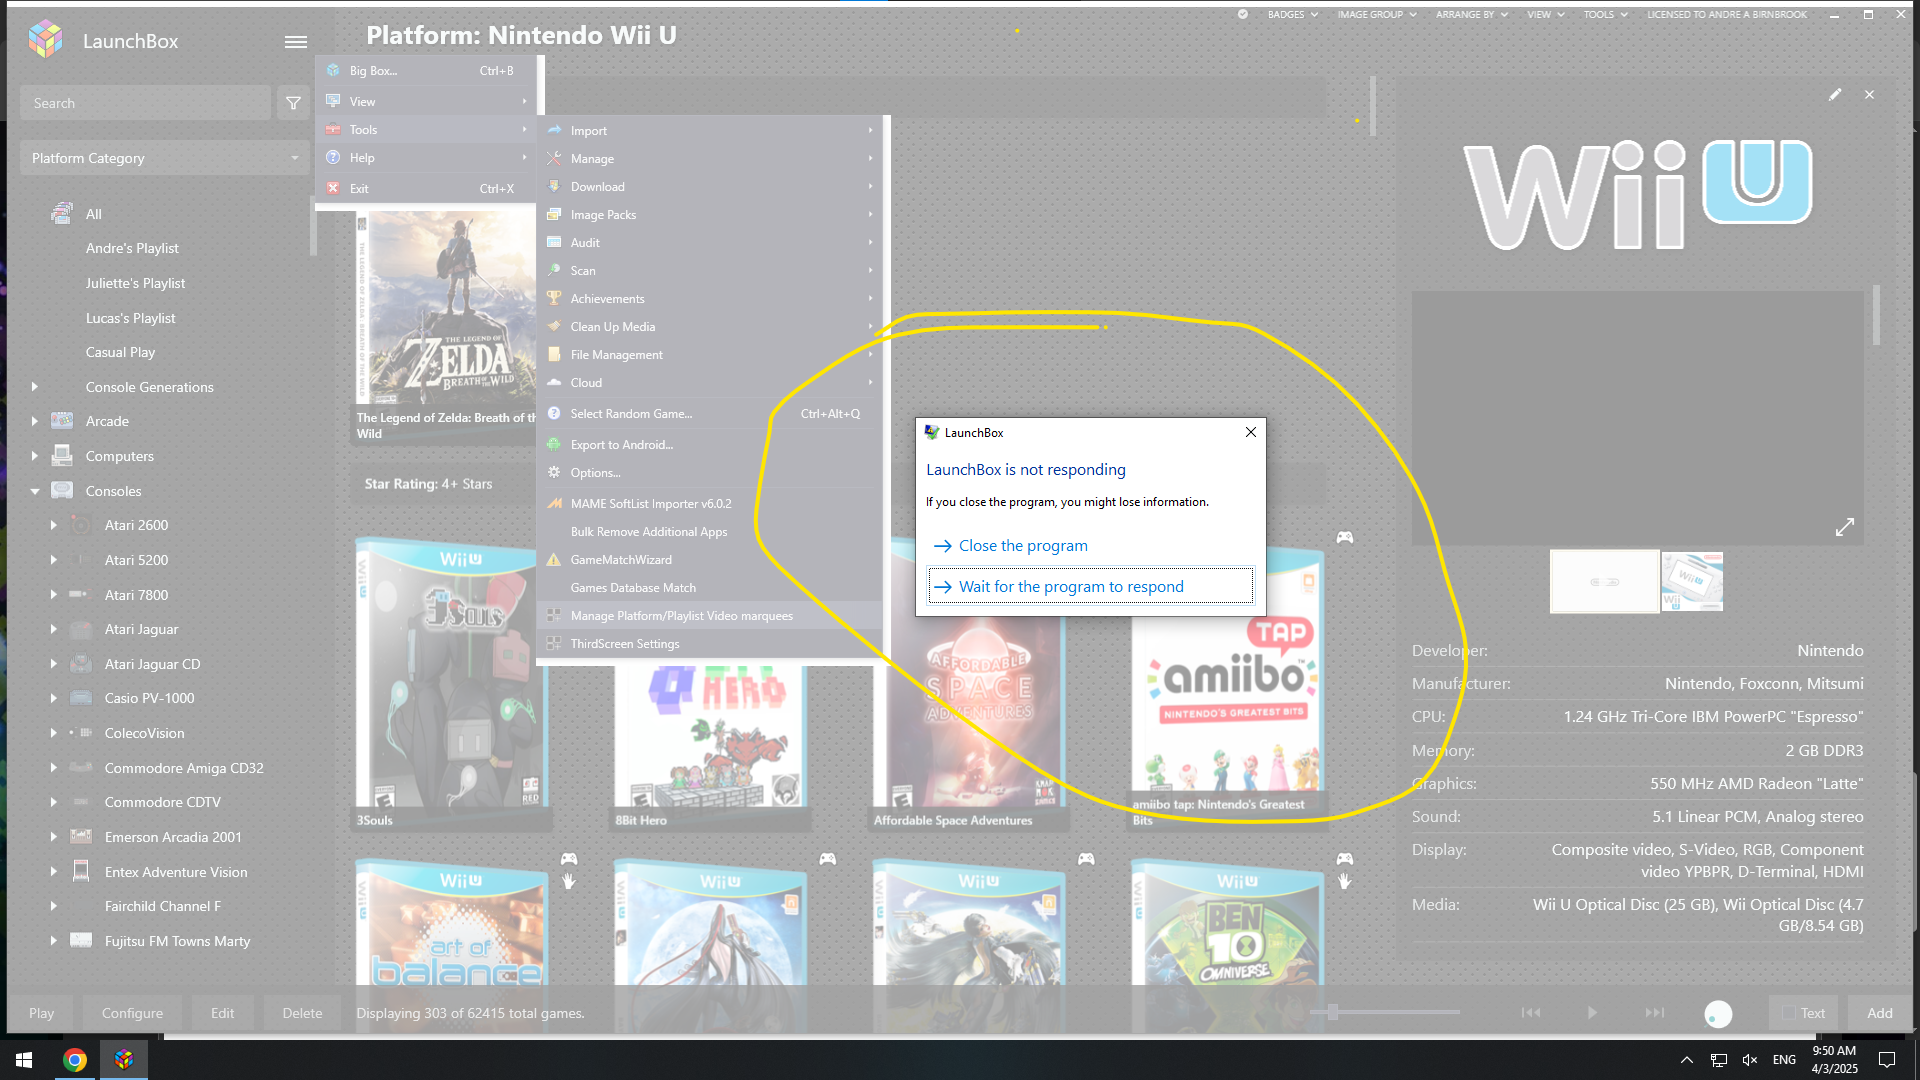Collapse the Consoles tree node
1920x1080 pixels.
coord(35,491)
